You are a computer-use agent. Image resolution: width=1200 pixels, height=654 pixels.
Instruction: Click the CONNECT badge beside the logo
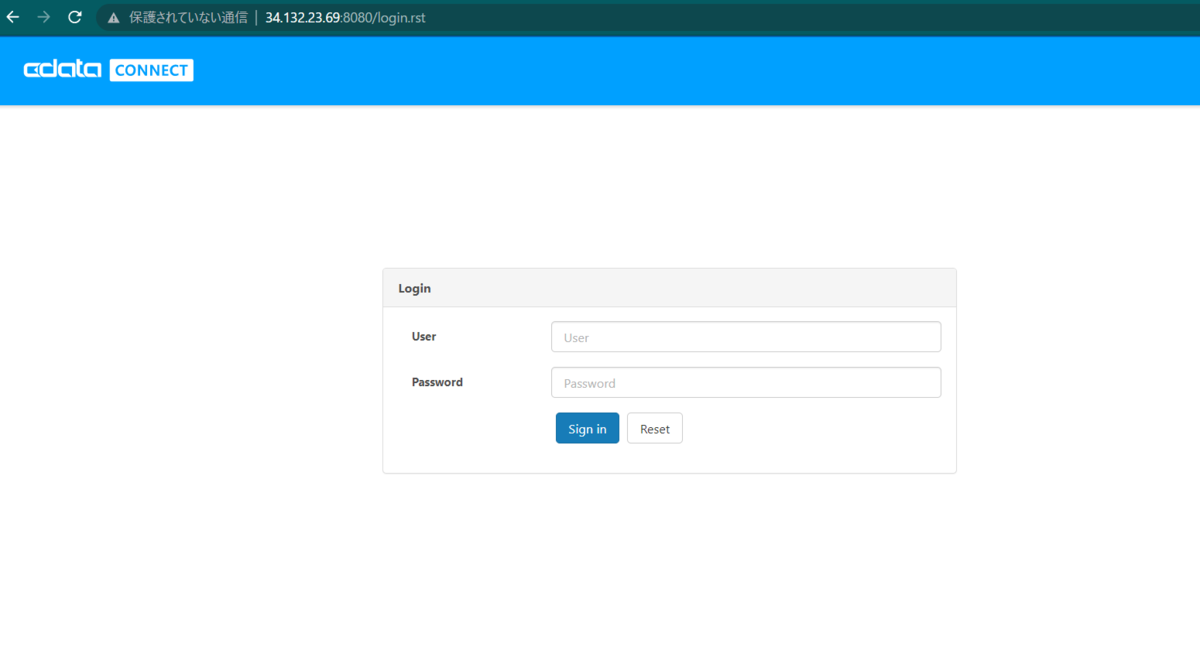pos(151,70)
